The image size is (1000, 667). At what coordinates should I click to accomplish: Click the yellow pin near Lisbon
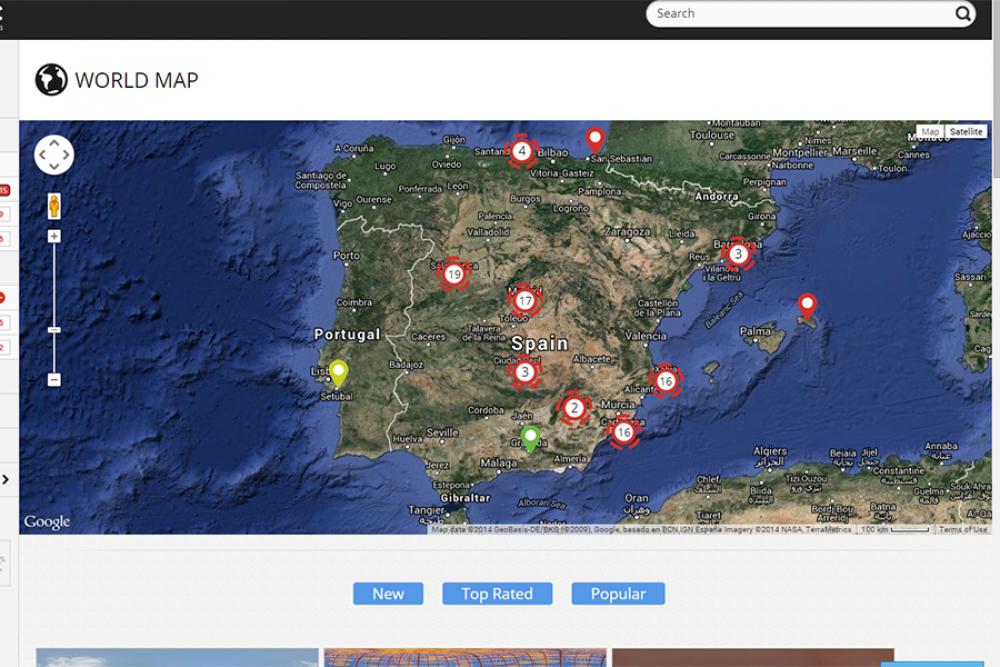339,373
